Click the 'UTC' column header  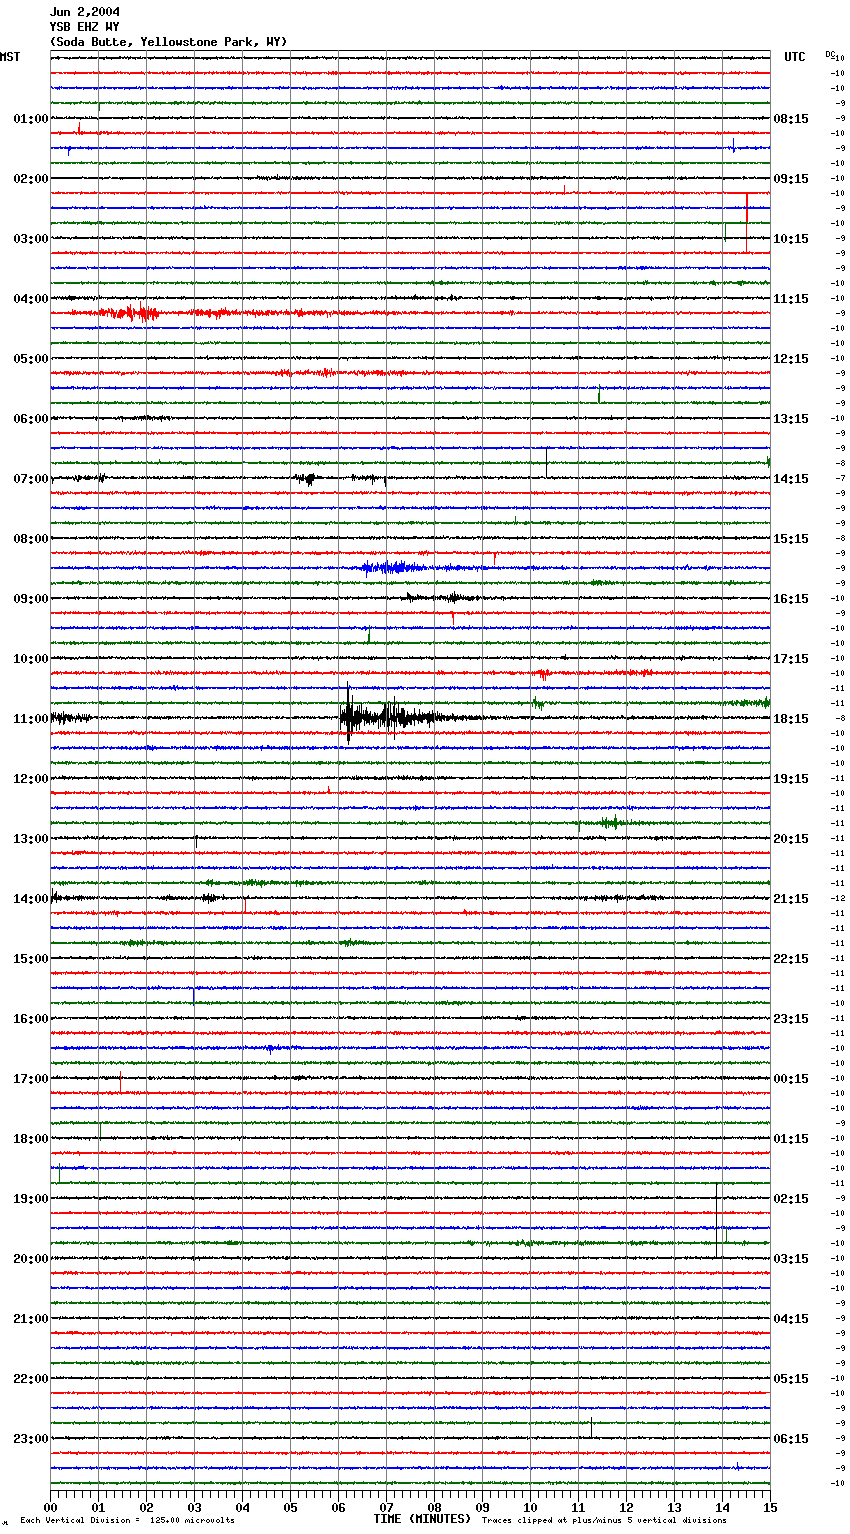coord(795,57)
